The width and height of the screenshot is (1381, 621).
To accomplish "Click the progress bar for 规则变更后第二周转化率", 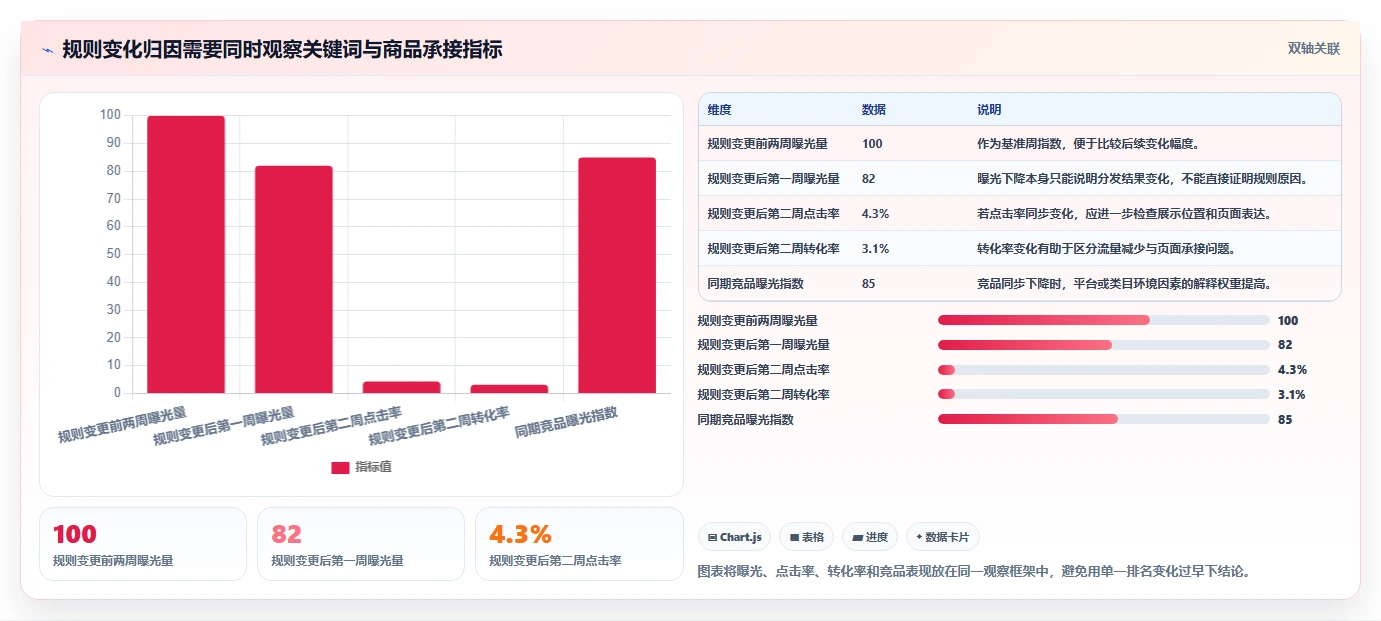I will tap(1104, 395).
